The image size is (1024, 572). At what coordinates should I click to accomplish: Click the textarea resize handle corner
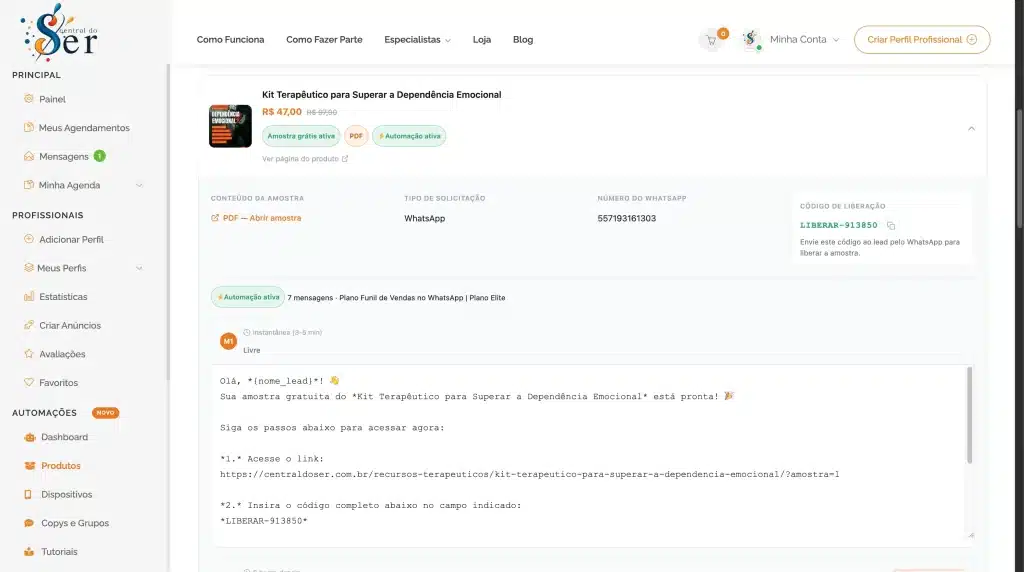(x=970, y=535)
